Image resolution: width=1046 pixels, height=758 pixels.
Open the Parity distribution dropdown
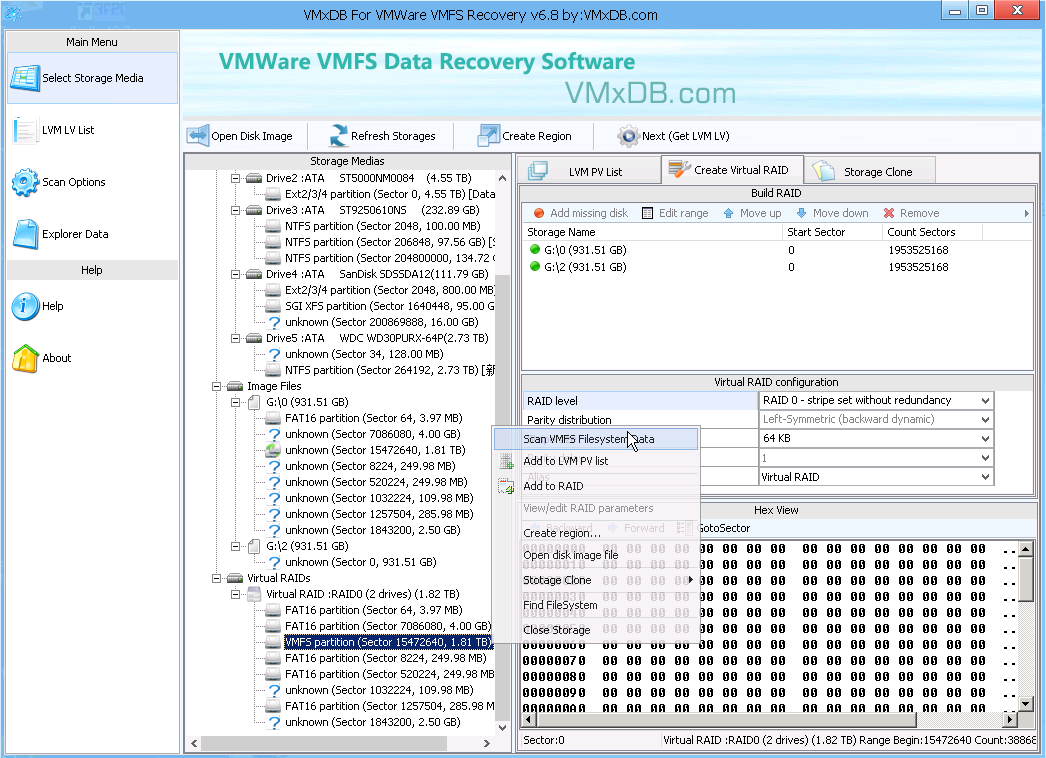click(985, 420)
